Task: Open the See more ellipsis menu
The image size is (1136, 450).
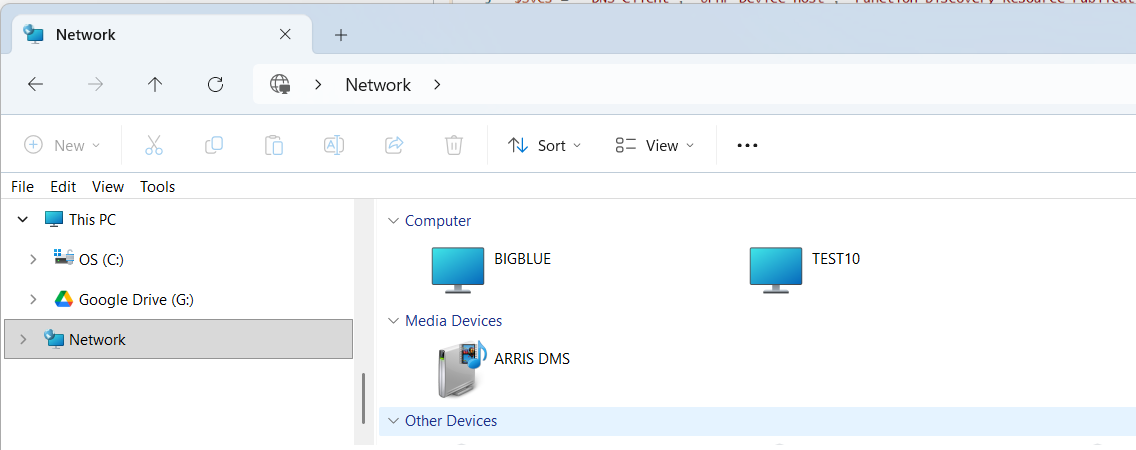Action: coord(747,146)
